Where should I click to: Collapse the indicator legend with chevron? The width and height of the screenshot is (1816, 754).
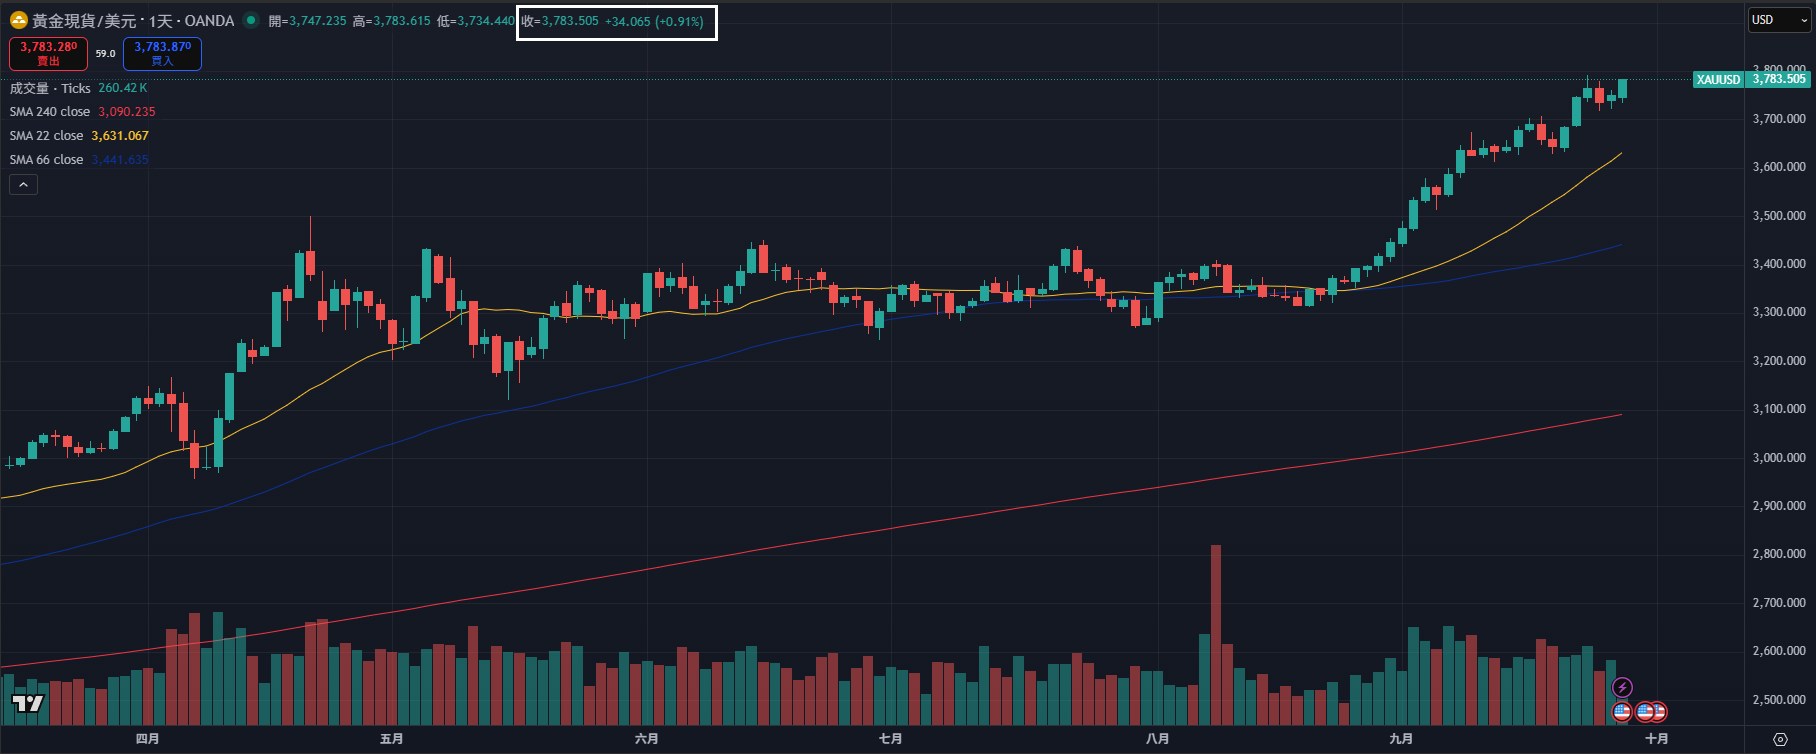pos(23,184)
